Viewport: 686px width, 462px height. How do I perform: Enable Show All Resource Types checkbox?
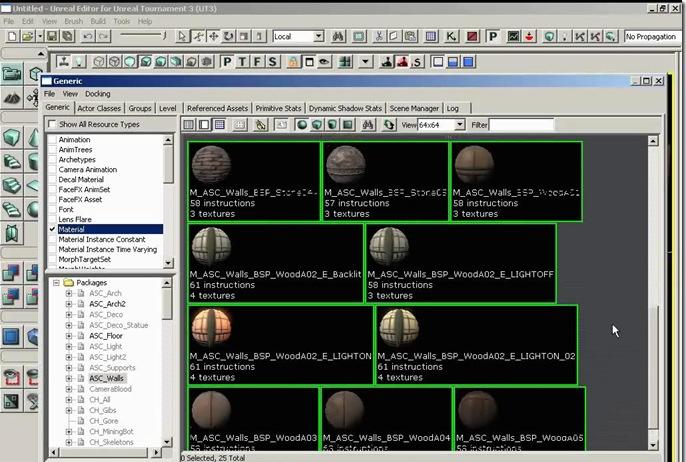coord(52,124)
